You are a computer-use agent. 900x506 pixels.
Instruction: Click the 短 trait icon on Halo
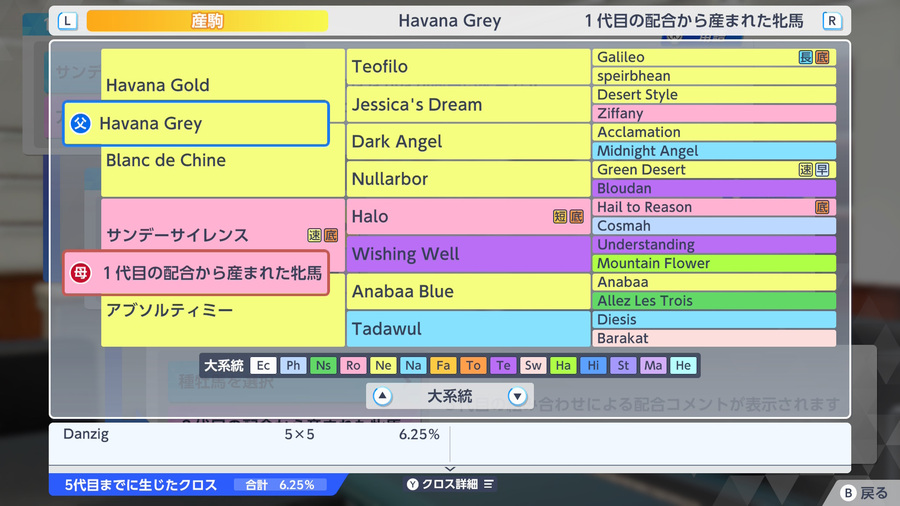pyautogui.click(x=560, y=216)
